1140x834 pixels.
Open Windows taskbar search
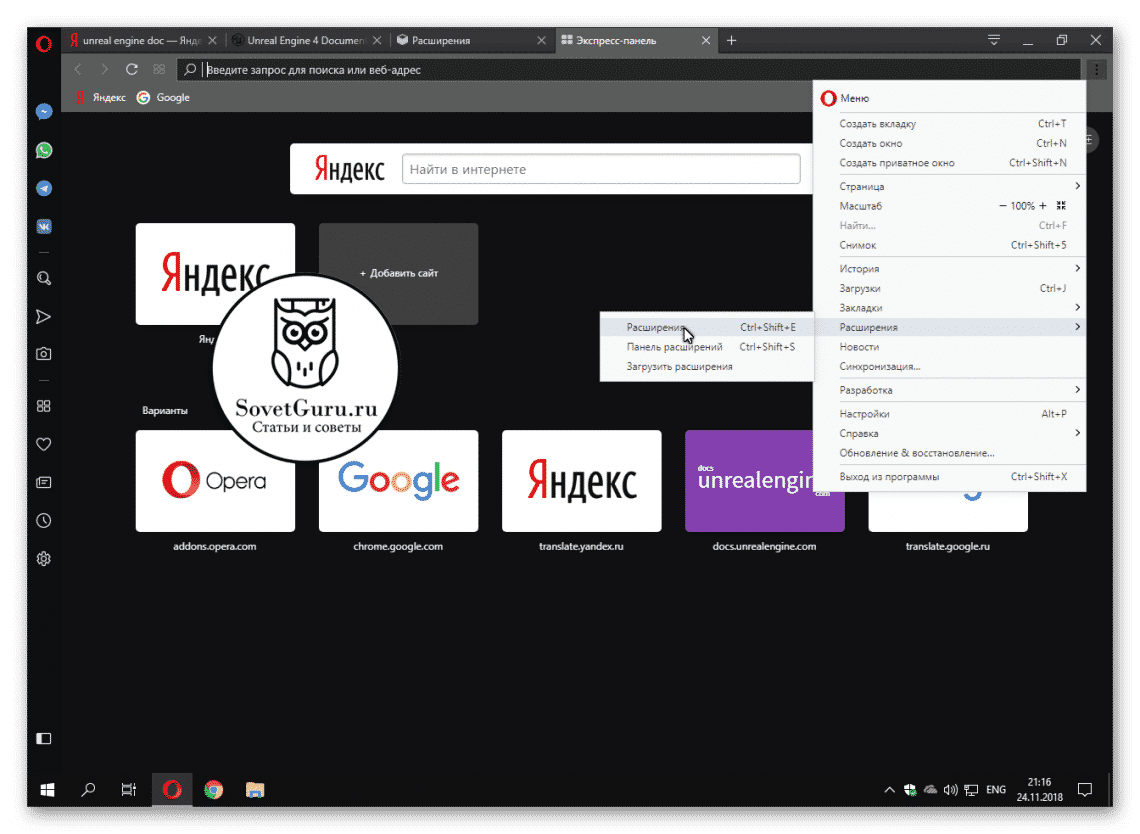89,790
